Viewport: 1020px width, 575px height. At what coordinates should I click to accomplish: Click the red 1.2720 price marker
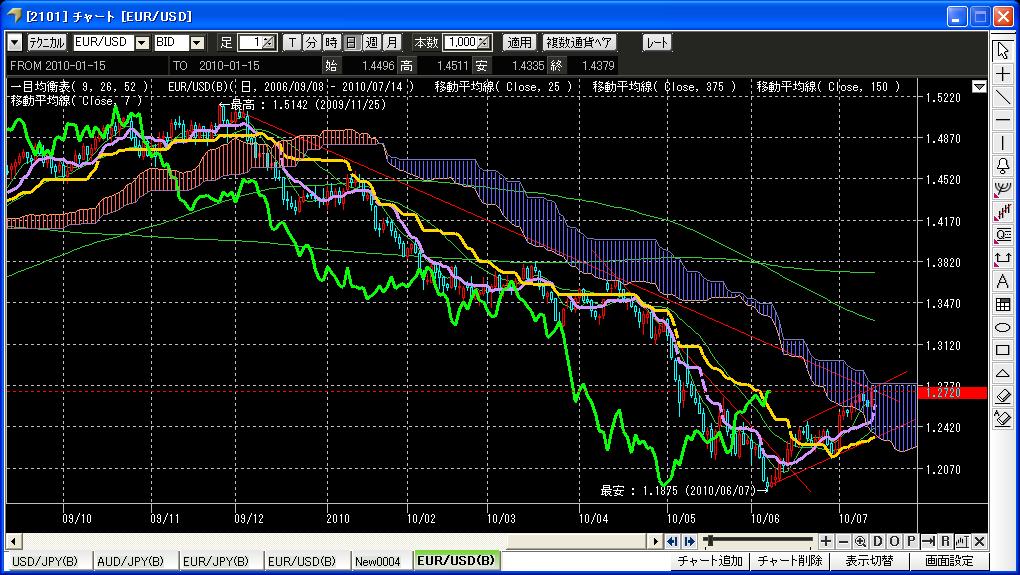click(x=952, y=392)
